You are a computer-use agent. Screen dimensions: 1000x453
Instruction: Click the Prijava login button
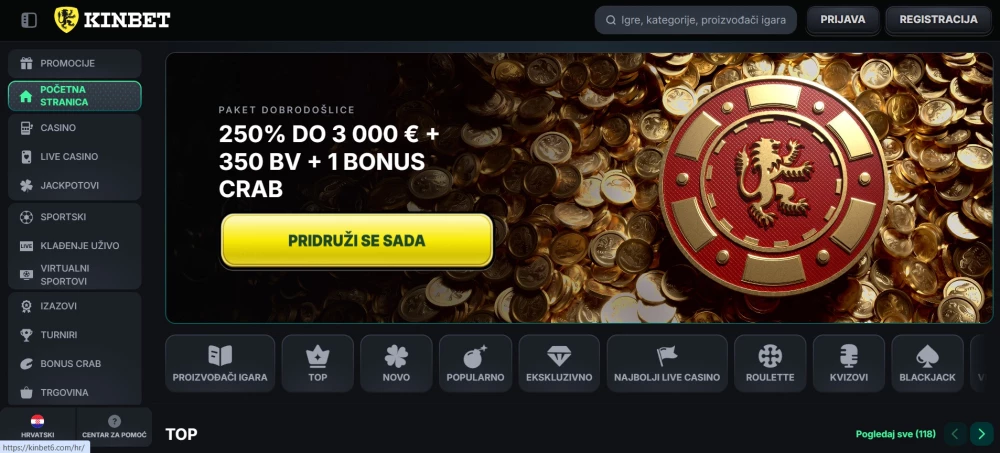[x=843, y=20]
